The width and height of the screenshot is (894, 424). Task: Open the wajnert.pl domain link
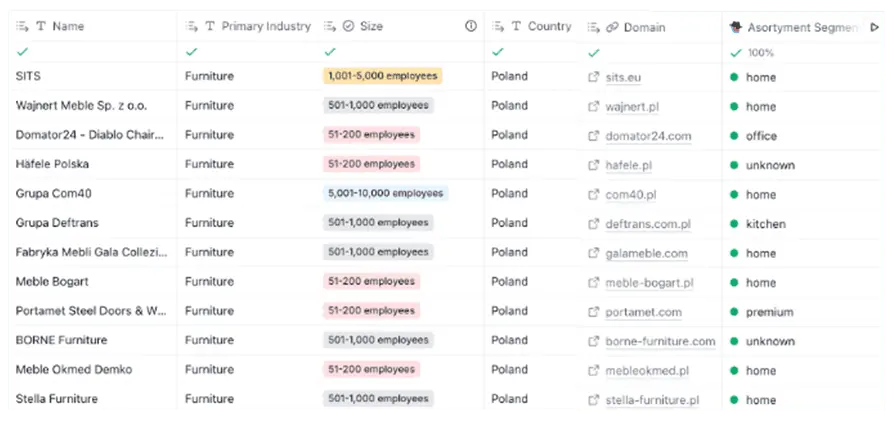pyautogui.click(x=632, y=107)
